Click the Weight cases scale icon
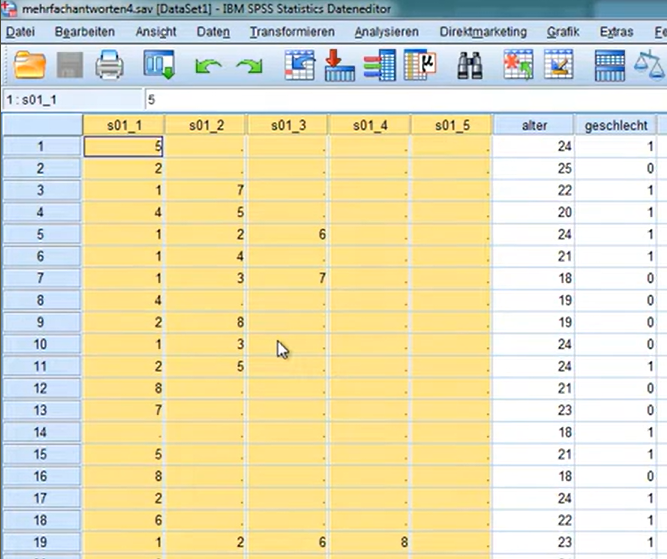Screen dimensions: 667x559 650,66
